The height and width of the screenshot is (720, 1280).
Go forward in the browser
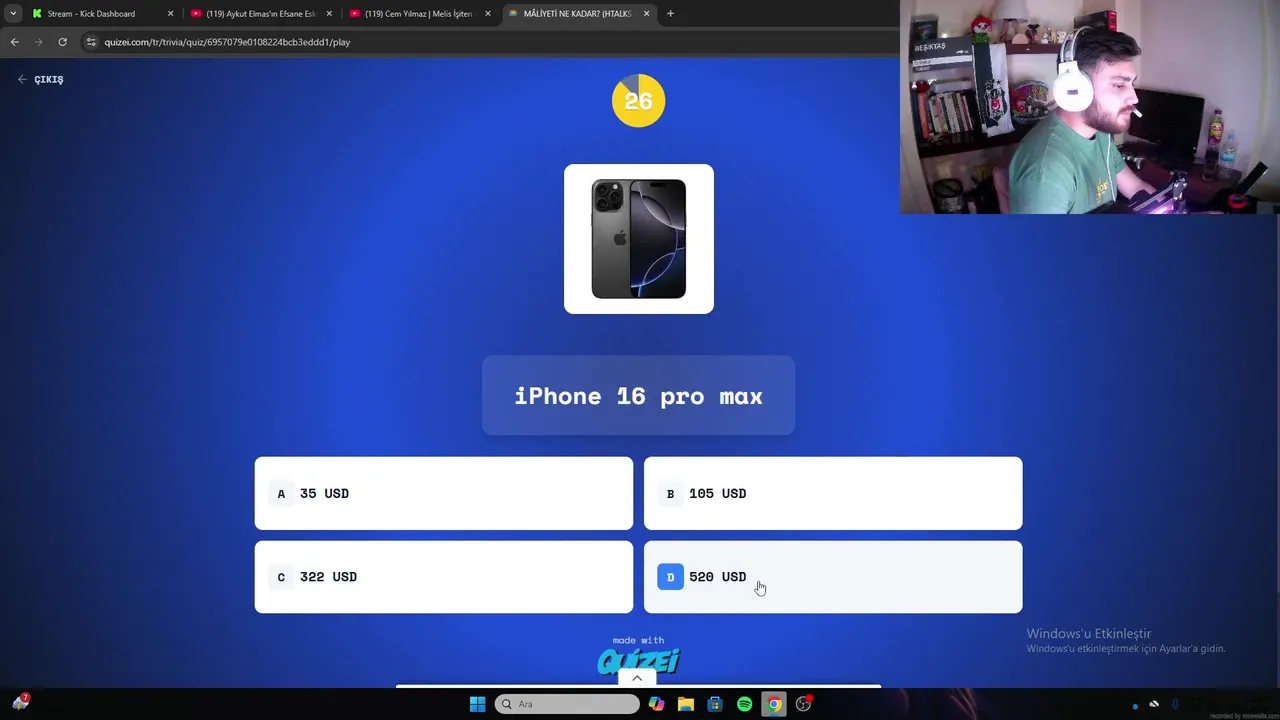(x=38, y=42)
